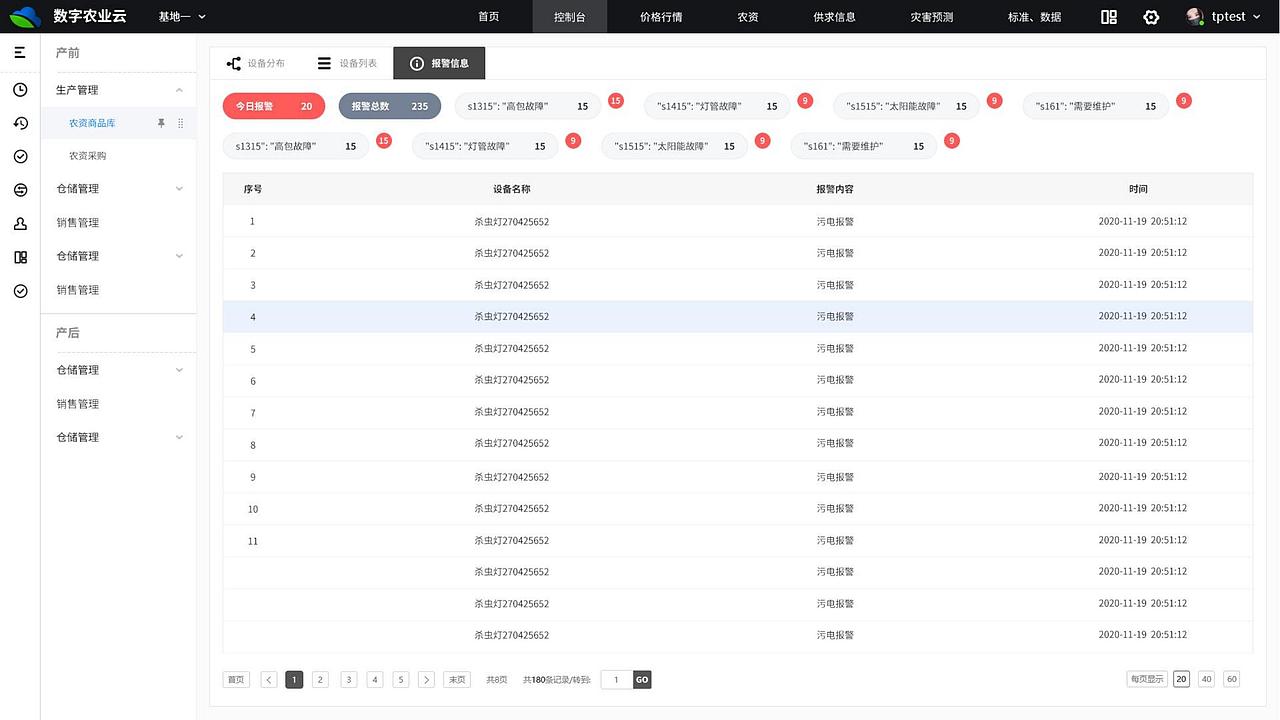
Task: Go to page 3 in pagination
Action: click(x=349, y=680)
